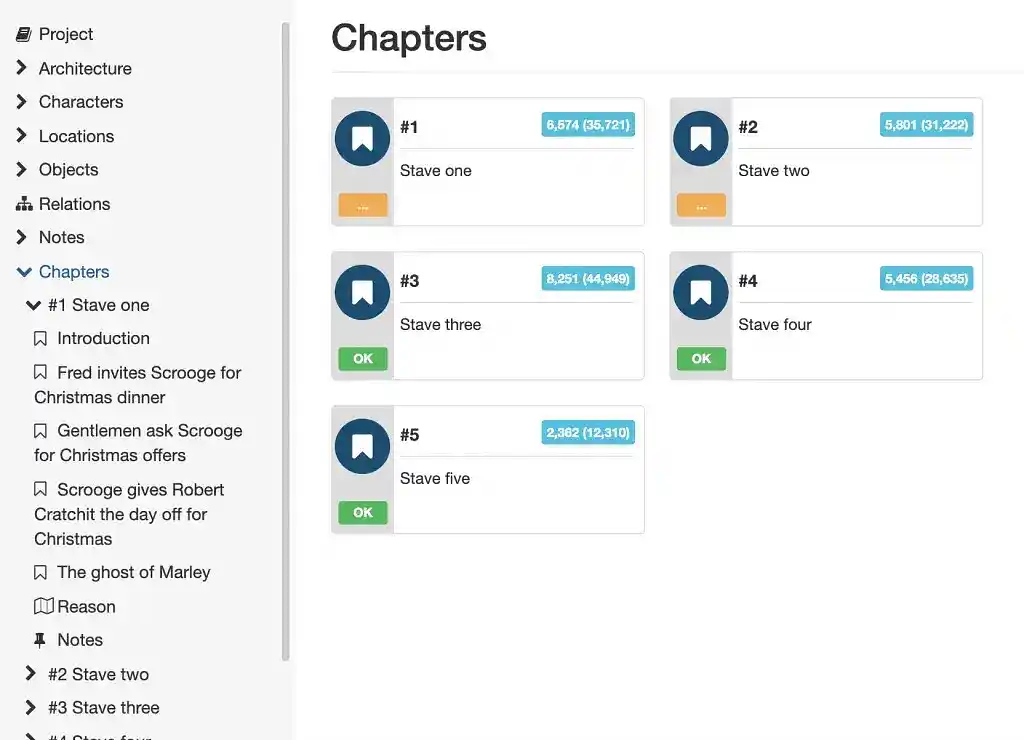Select The ghost of Marley scene
Image resolution: width=1024 pixels, height=740 pixels.
(133, 572)
